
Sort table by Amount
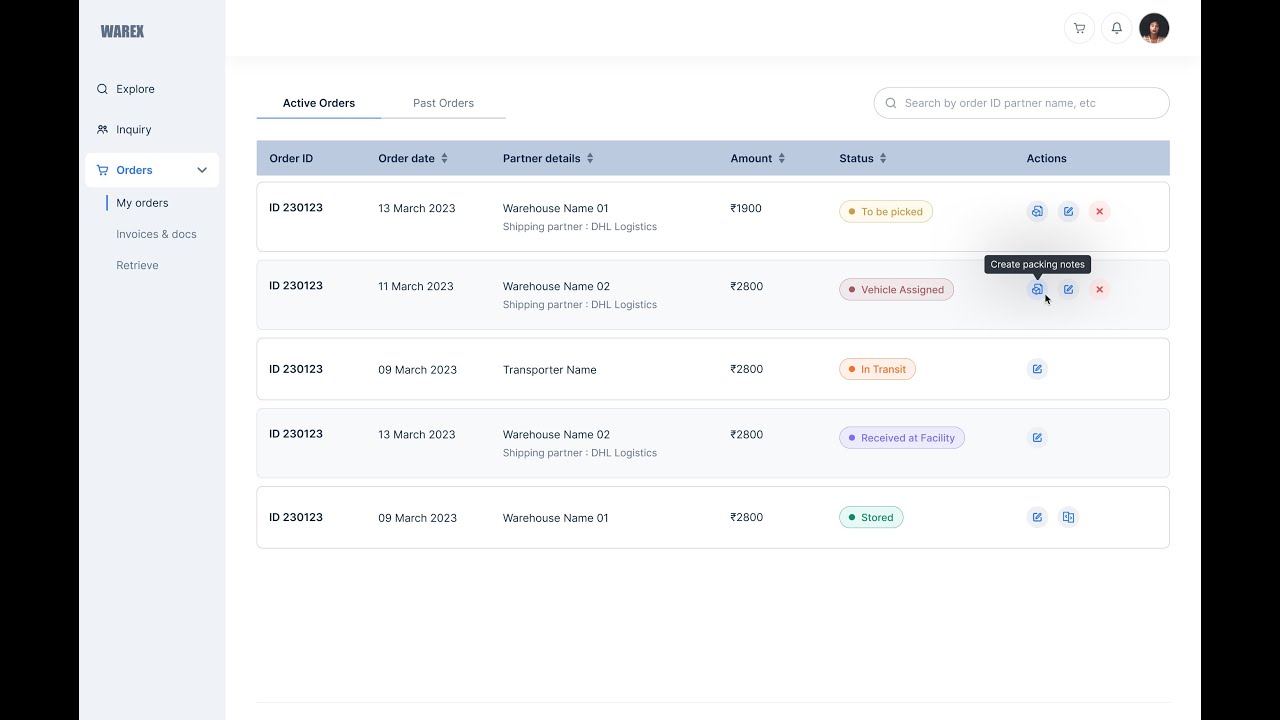coord(781,159)
